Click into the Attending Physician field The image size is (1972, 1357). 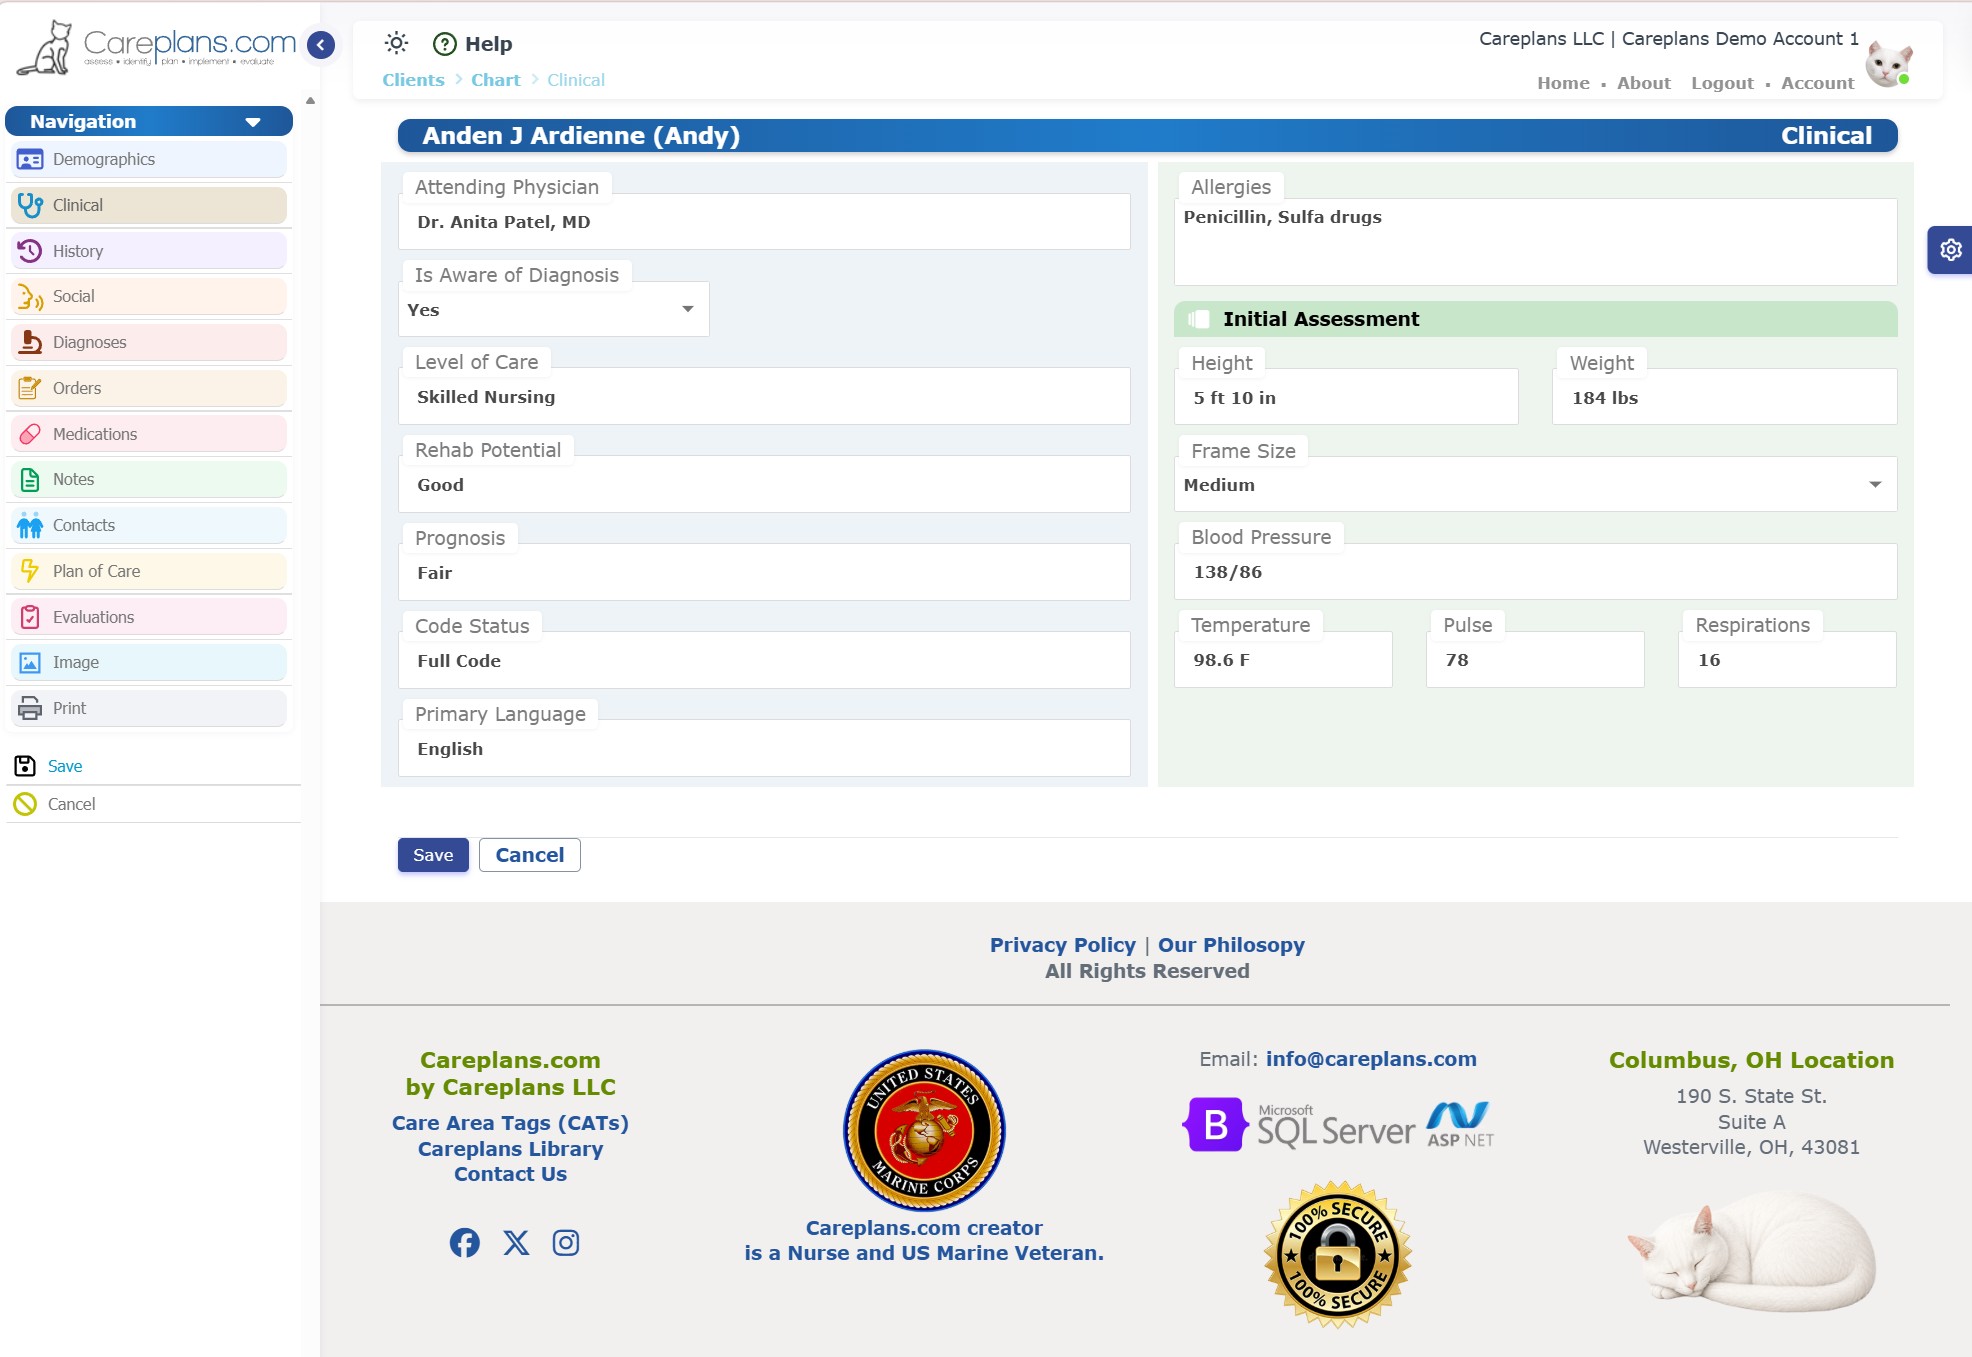pyautogui.click(x=764, y=222)
